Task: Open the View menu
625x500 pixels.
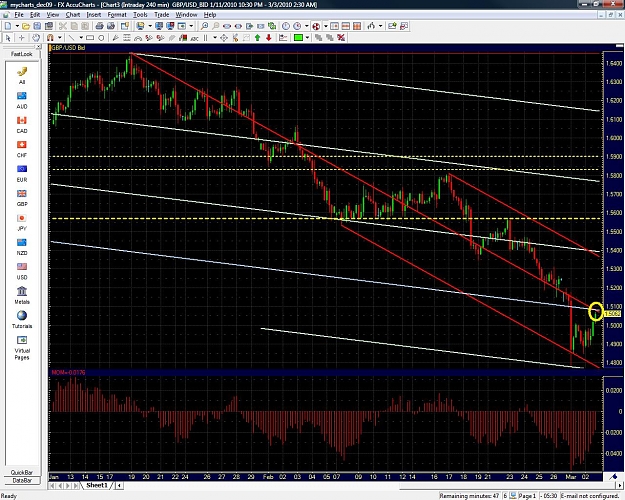Action: coord(53,15)
